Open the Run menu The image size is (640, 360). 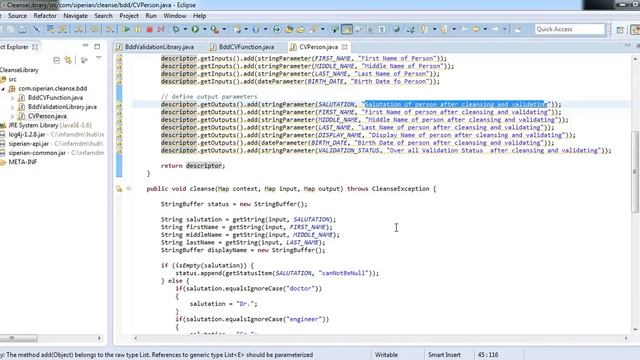click(x=151, y=16)
